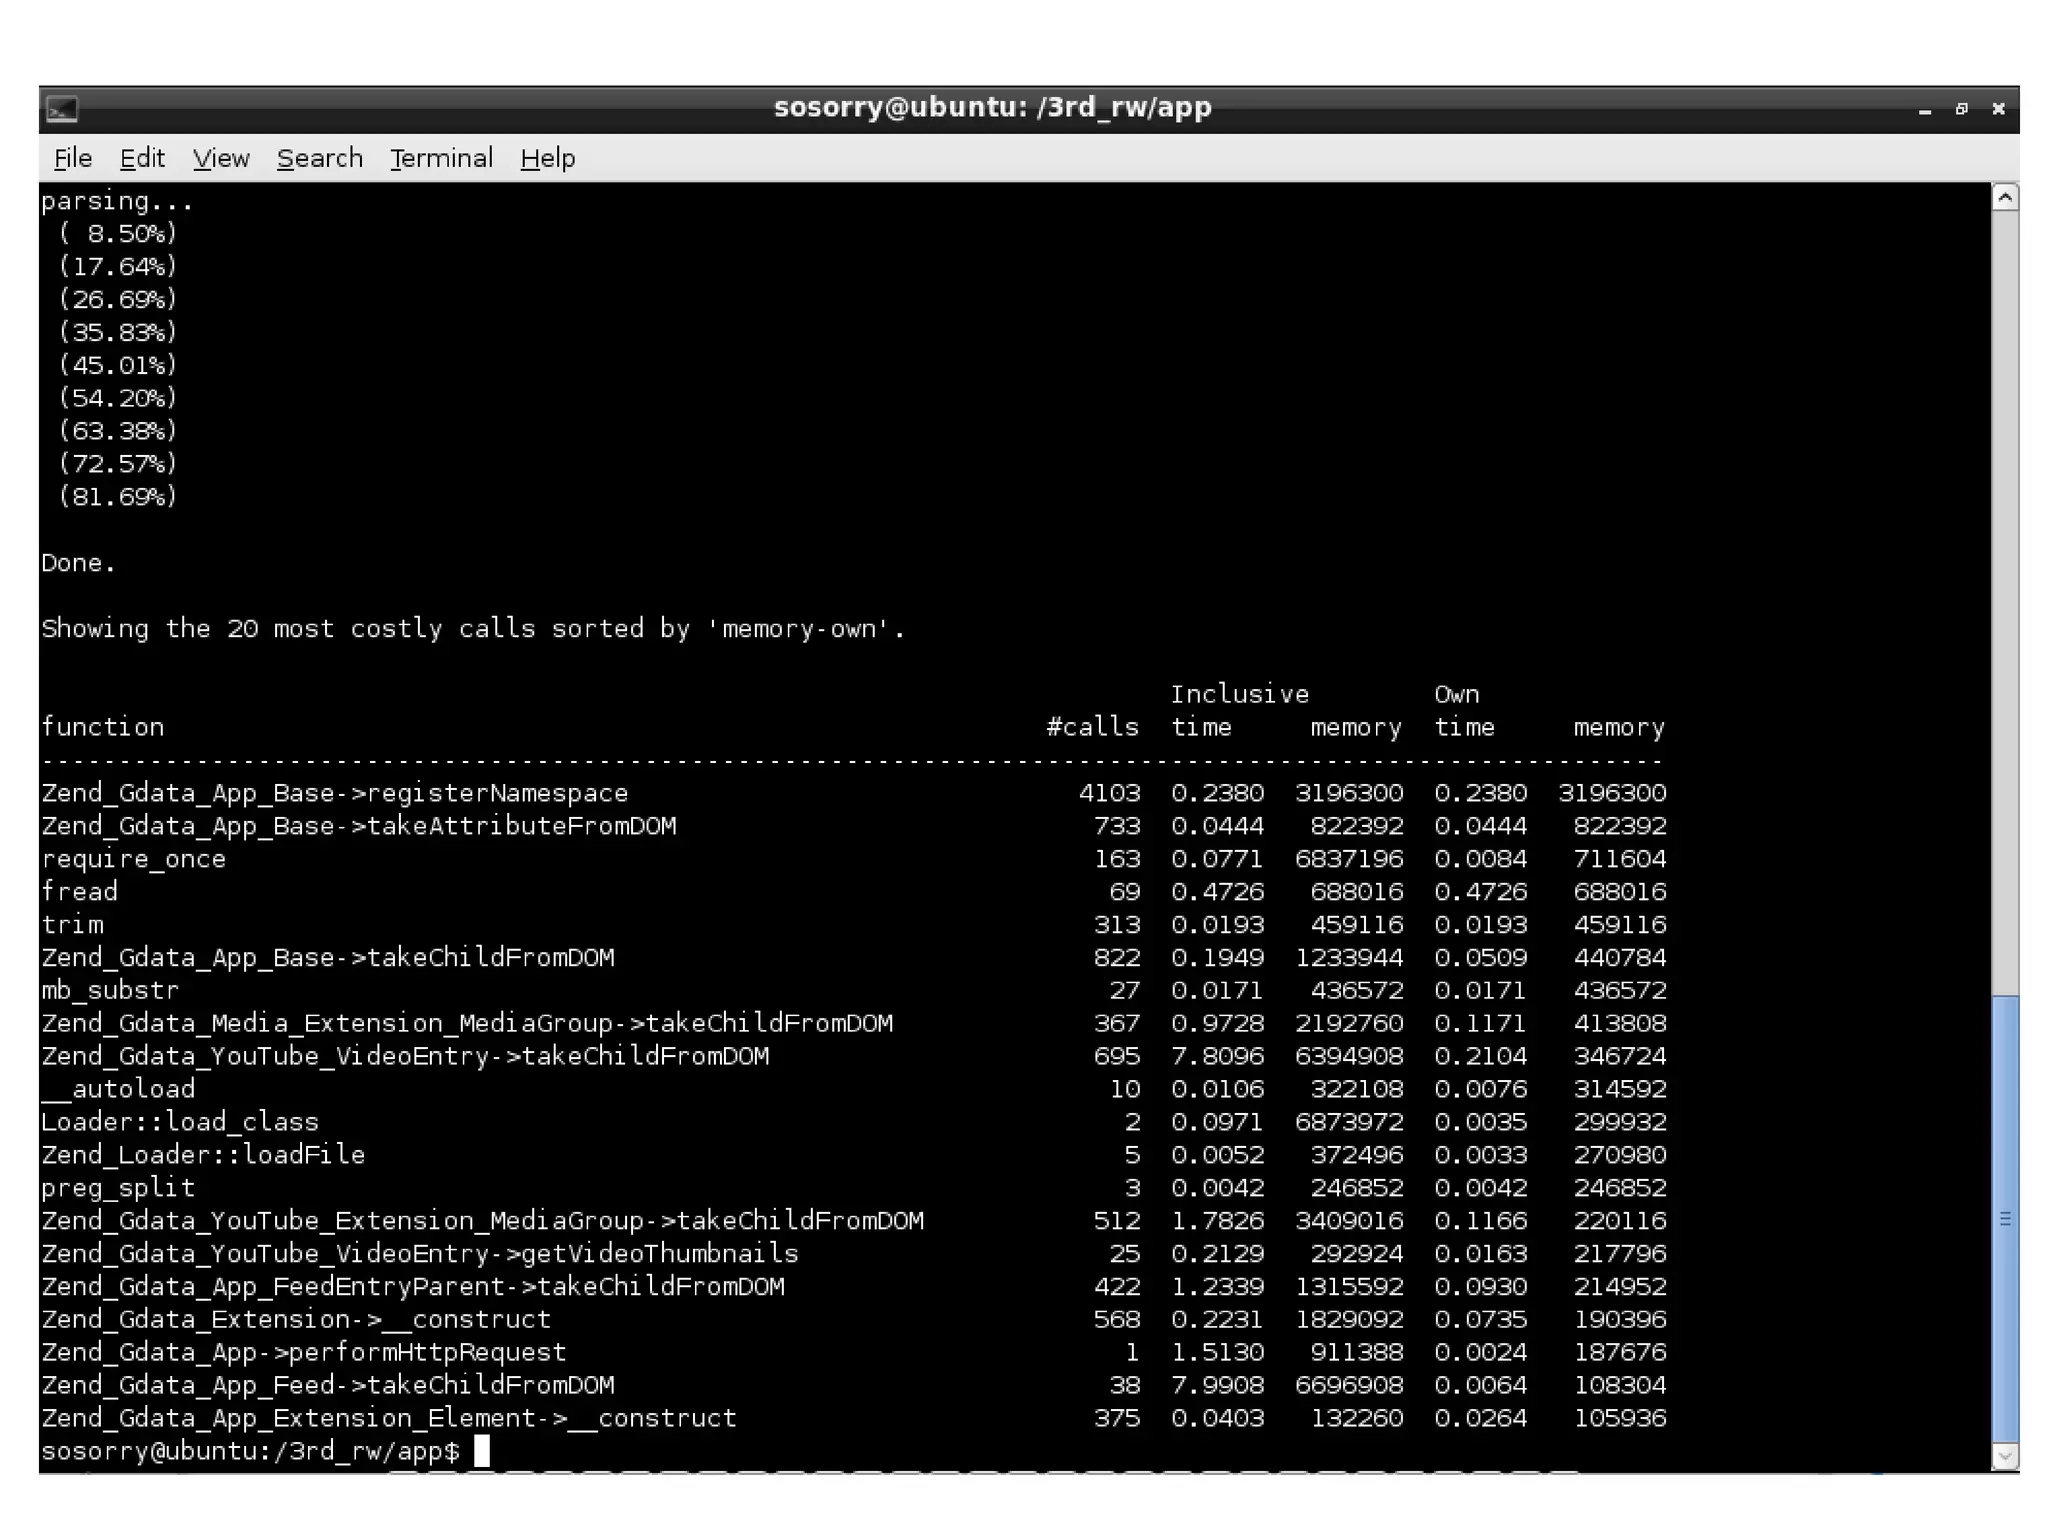The height and width of the screenshot is (1535, 2048).
Task: Click the 'Showing the 20 most costly calls' line
Action: (473, 629)
